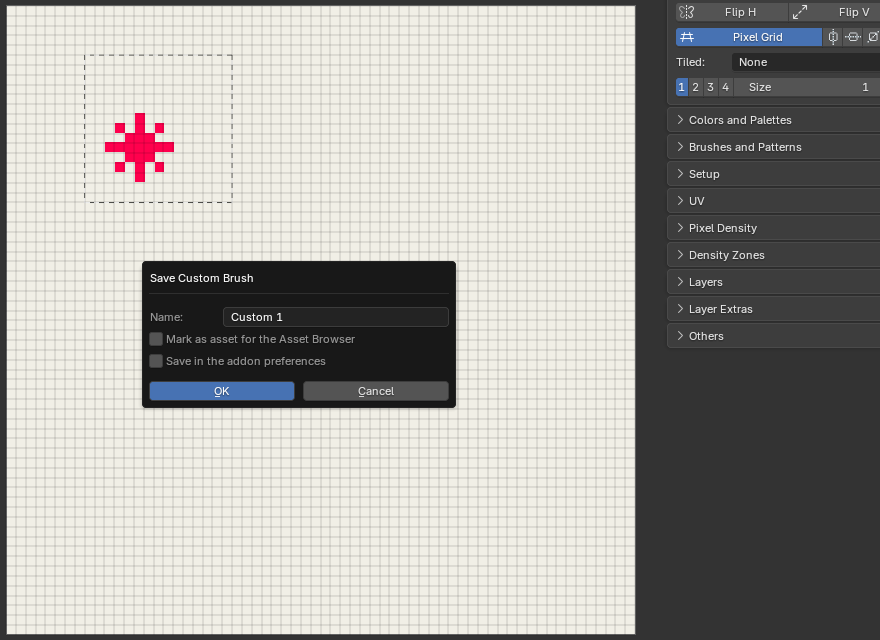Viewport: 880px width, 640px height.
Task: Select brush size preset 3
Action: tap(711, 87)
